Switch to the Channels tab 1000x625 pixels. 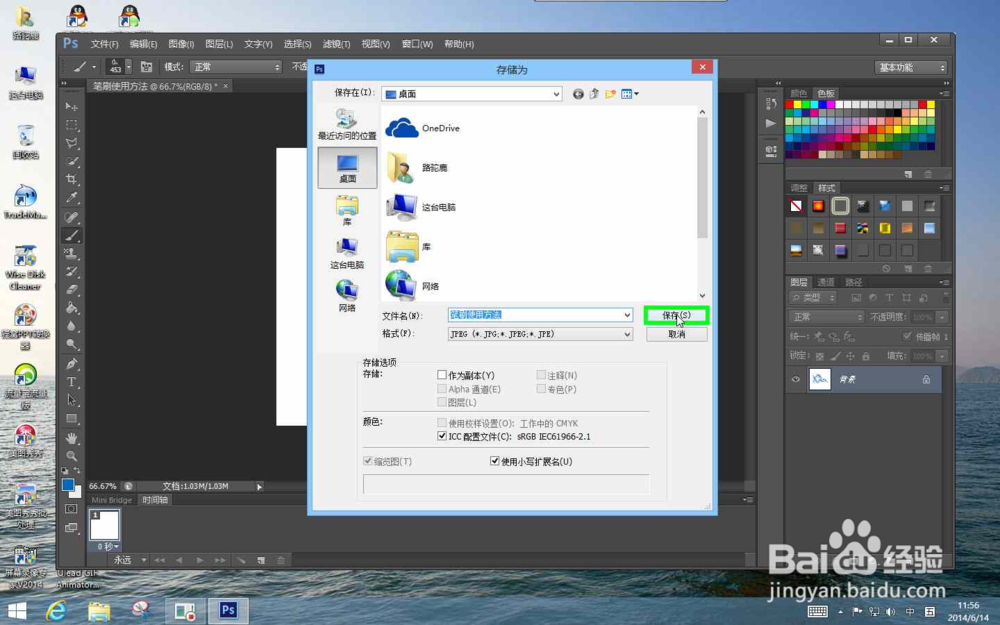[826, 282]
